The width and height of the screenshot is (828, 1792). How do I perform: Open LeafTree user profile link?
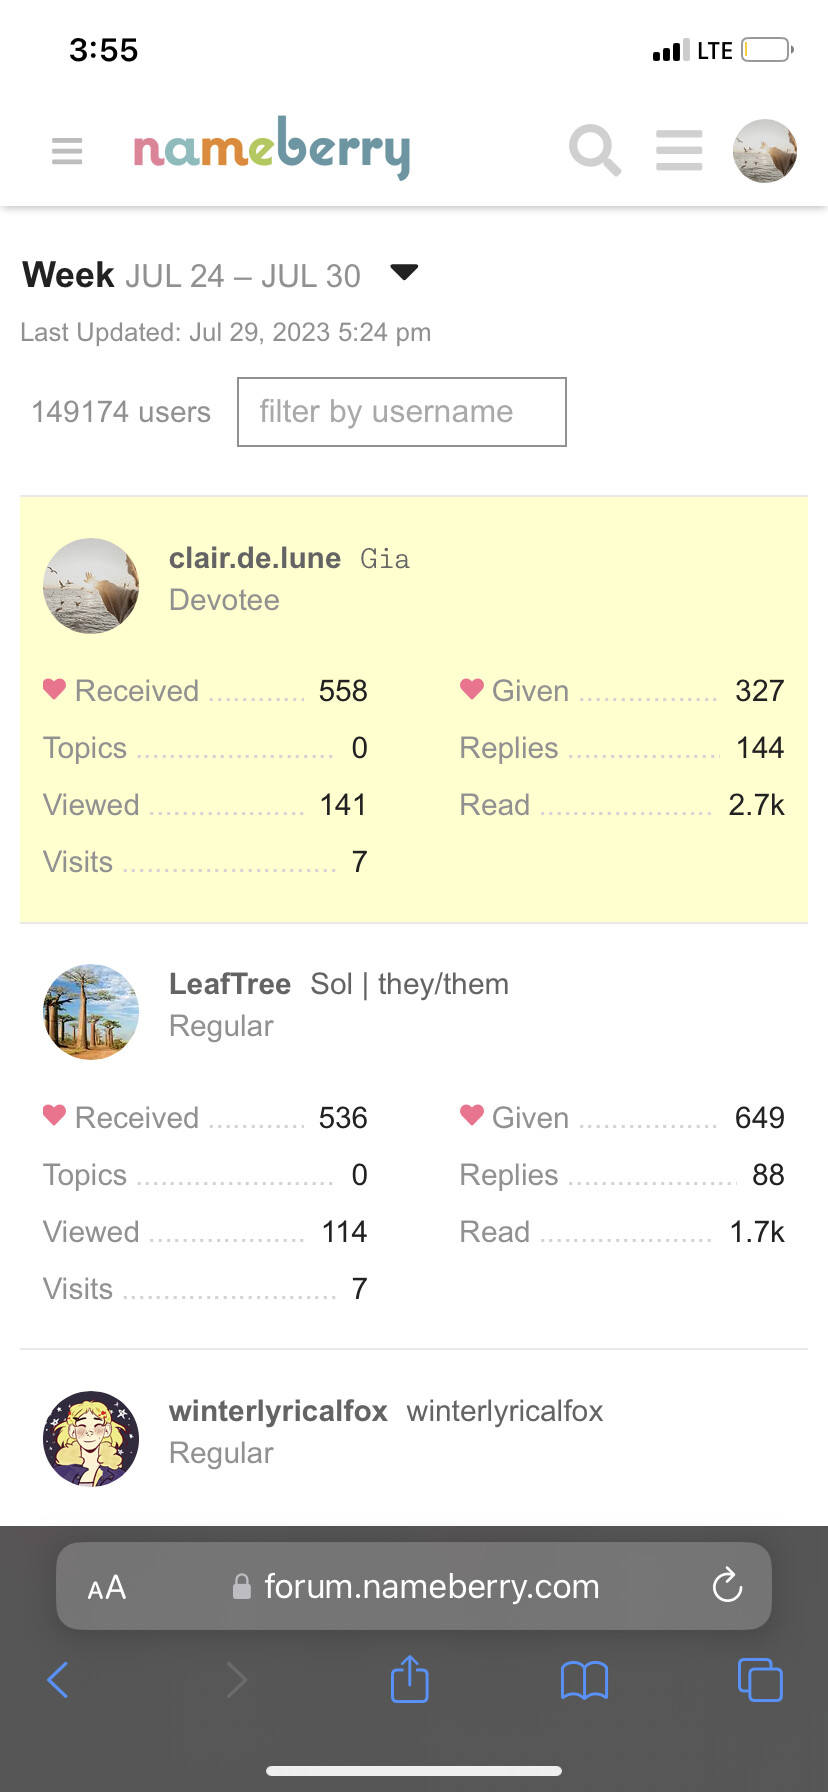[x=230, y=984]
